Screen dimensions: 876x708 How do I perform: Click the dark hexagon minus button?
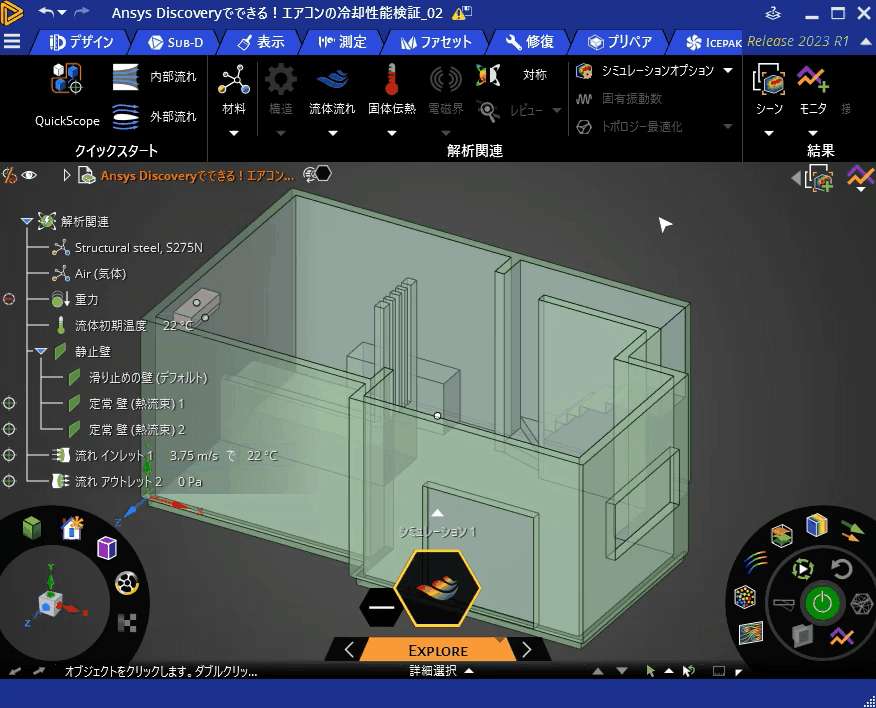[x=382, y=607]
